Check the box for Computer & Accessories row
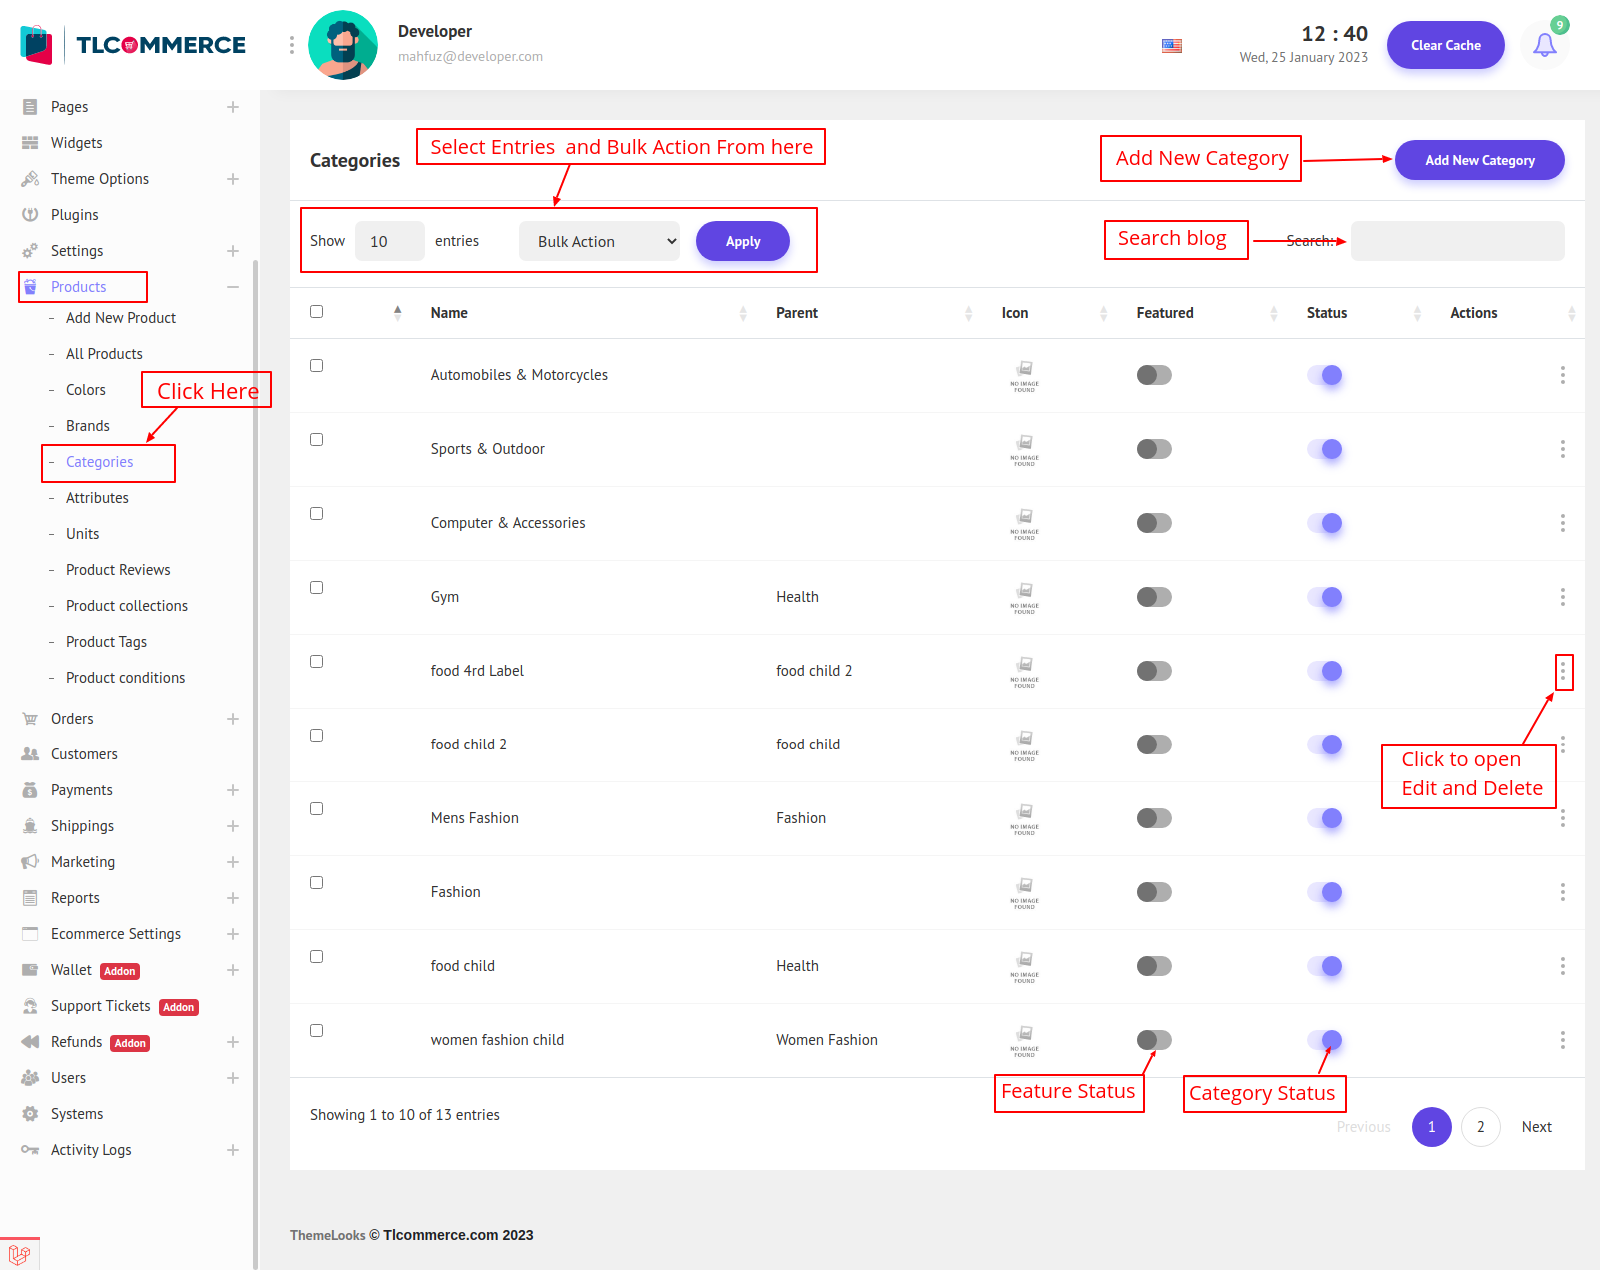The image size is (1600, 1270). coord(317,514)
